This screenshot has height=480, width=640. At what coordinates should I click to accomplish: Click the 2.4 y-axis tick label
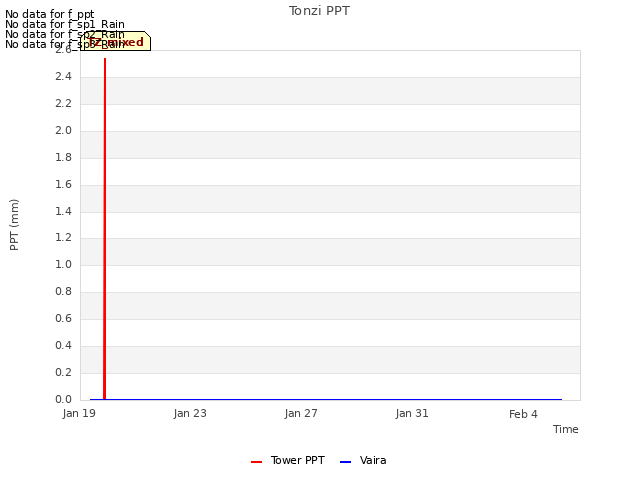(63, 76)
